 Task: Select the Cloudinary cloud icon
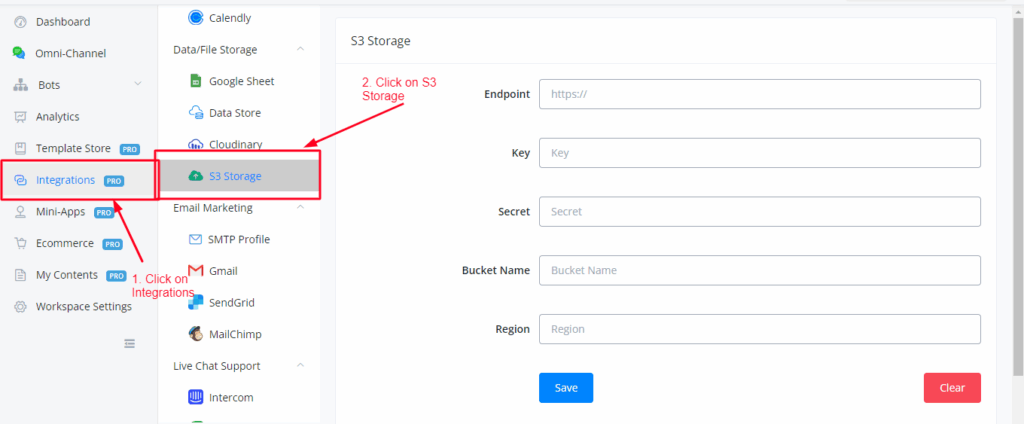click(x=195, y=145)
